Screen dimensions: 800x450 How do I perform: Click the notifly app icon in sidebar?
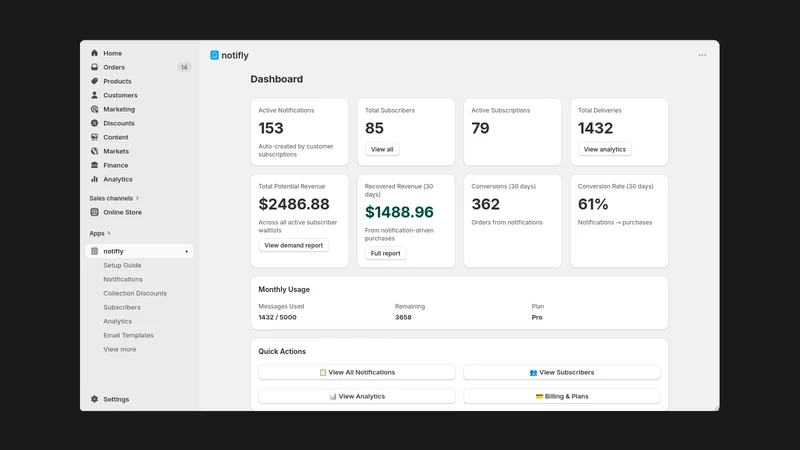[x=94, y=251]
